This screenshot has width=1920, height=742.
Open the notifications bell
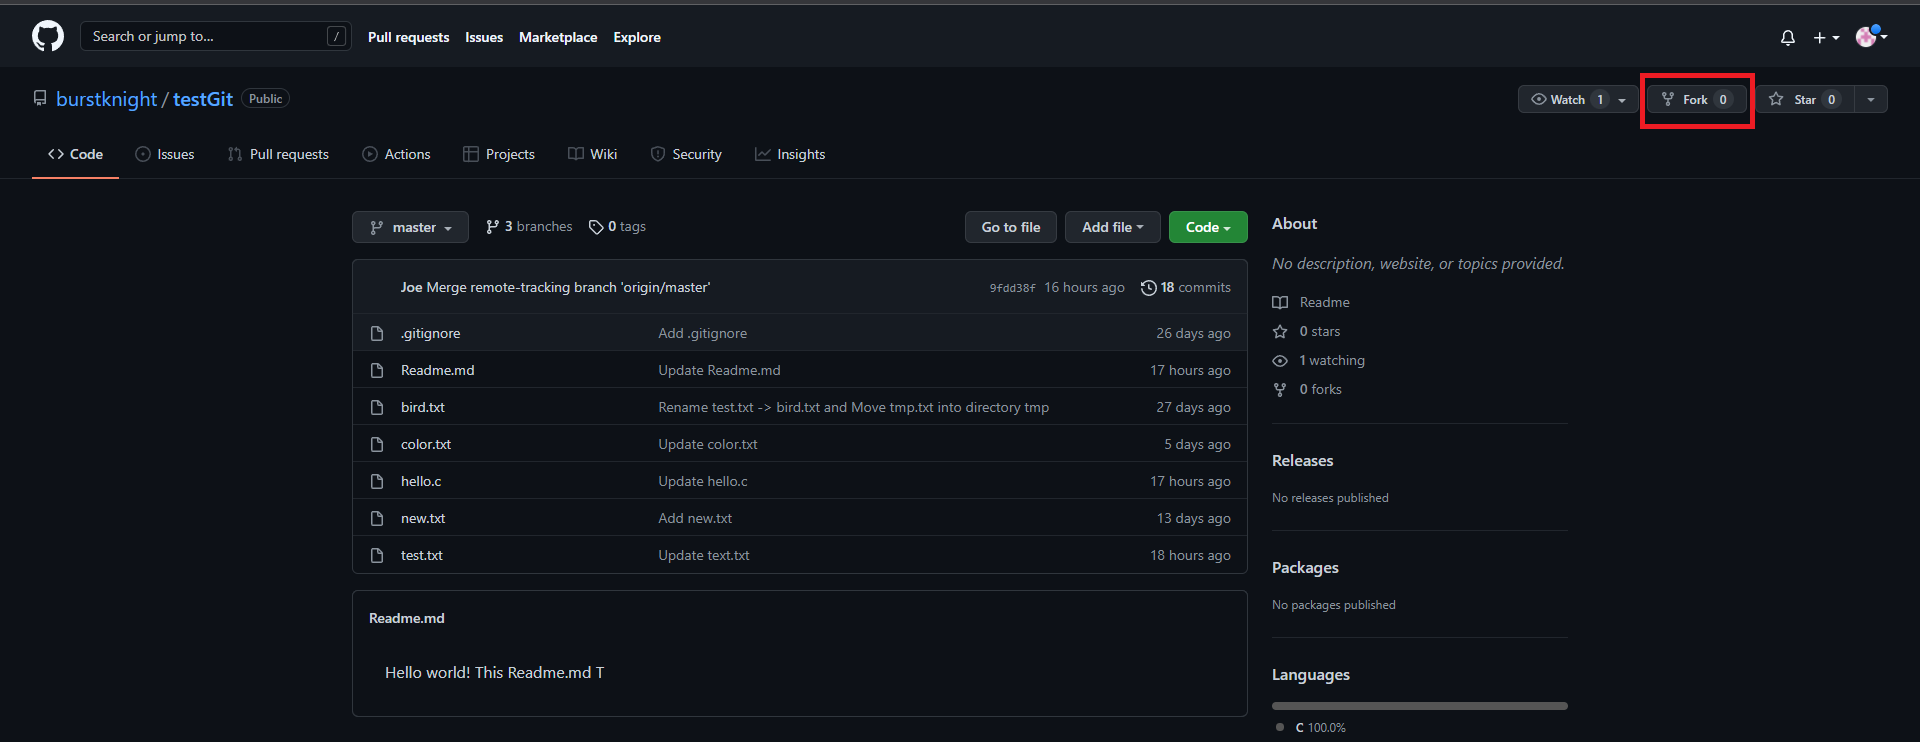(x=1788, y=38)
